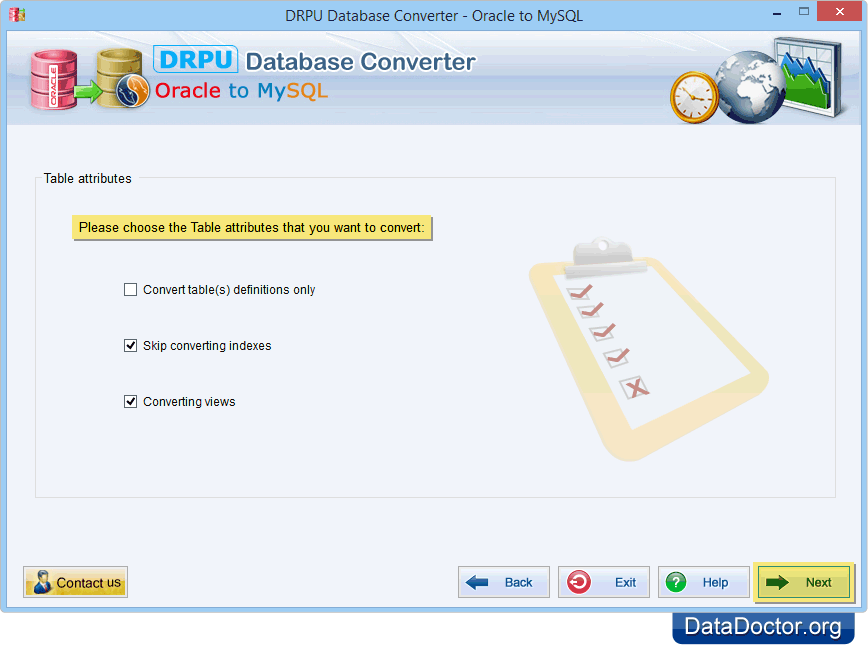Click the 'Please choose the Table attributes' prompt

tap(251, 228)
